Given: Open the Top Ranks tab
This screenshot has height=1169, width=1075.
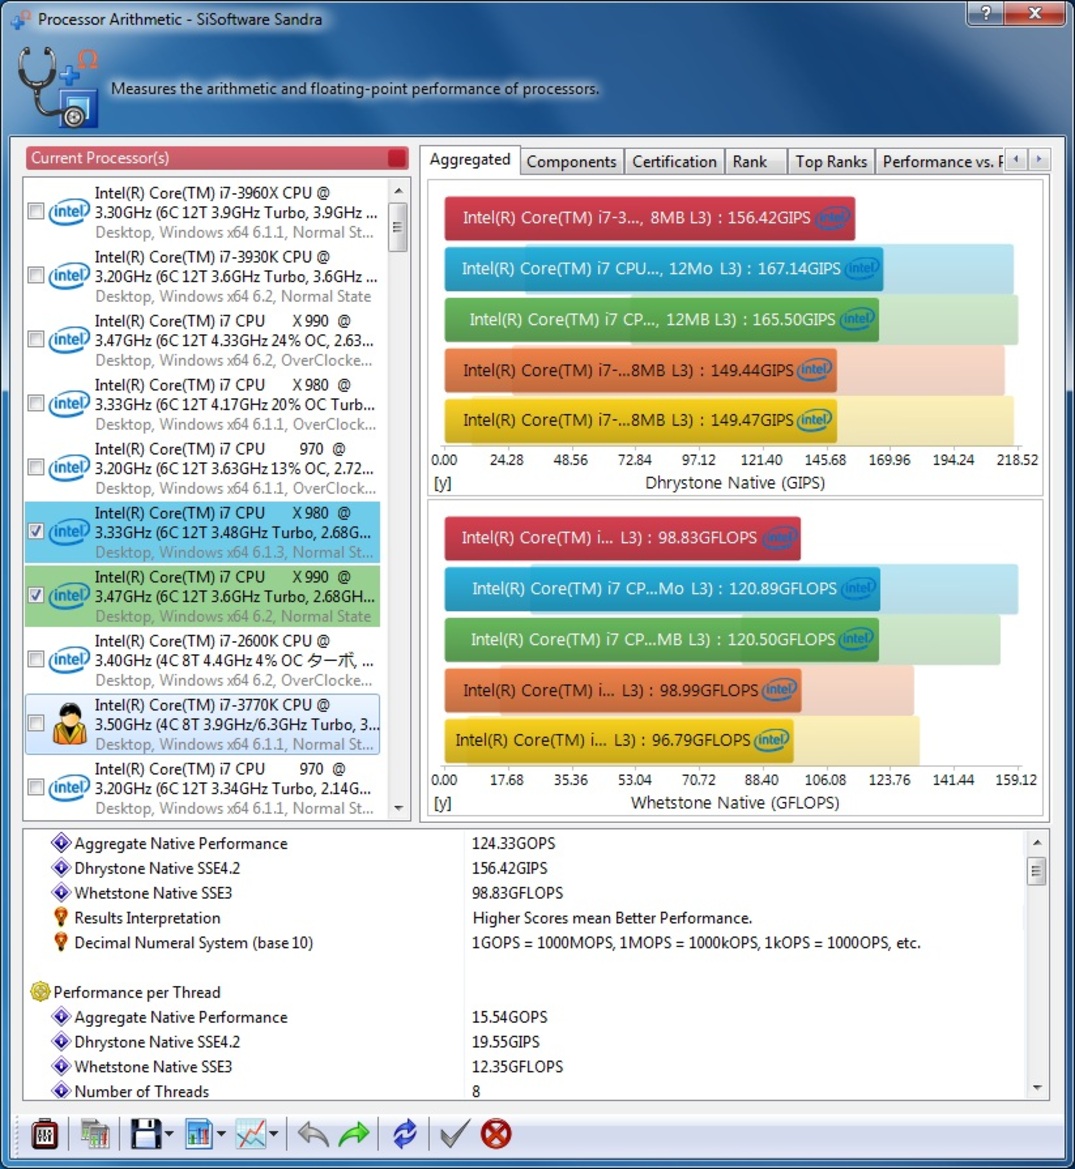Looking at the screenshot, I should 831,162.
